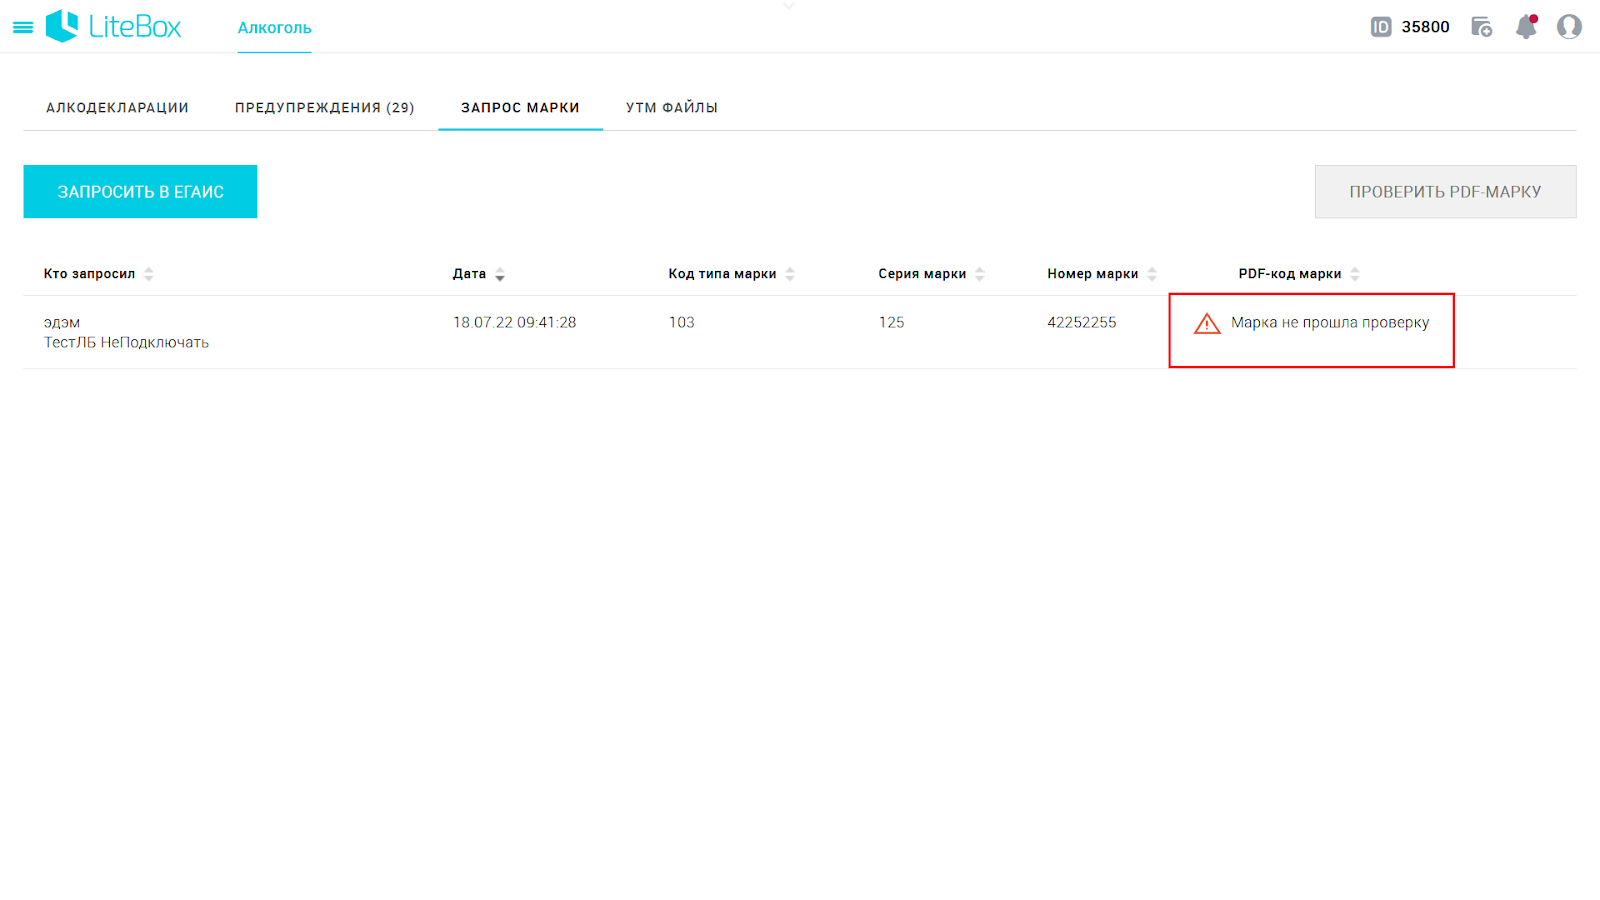Switch to the Алкодекларации tab
The image size is (1600, 900).
tap(117, 108)
